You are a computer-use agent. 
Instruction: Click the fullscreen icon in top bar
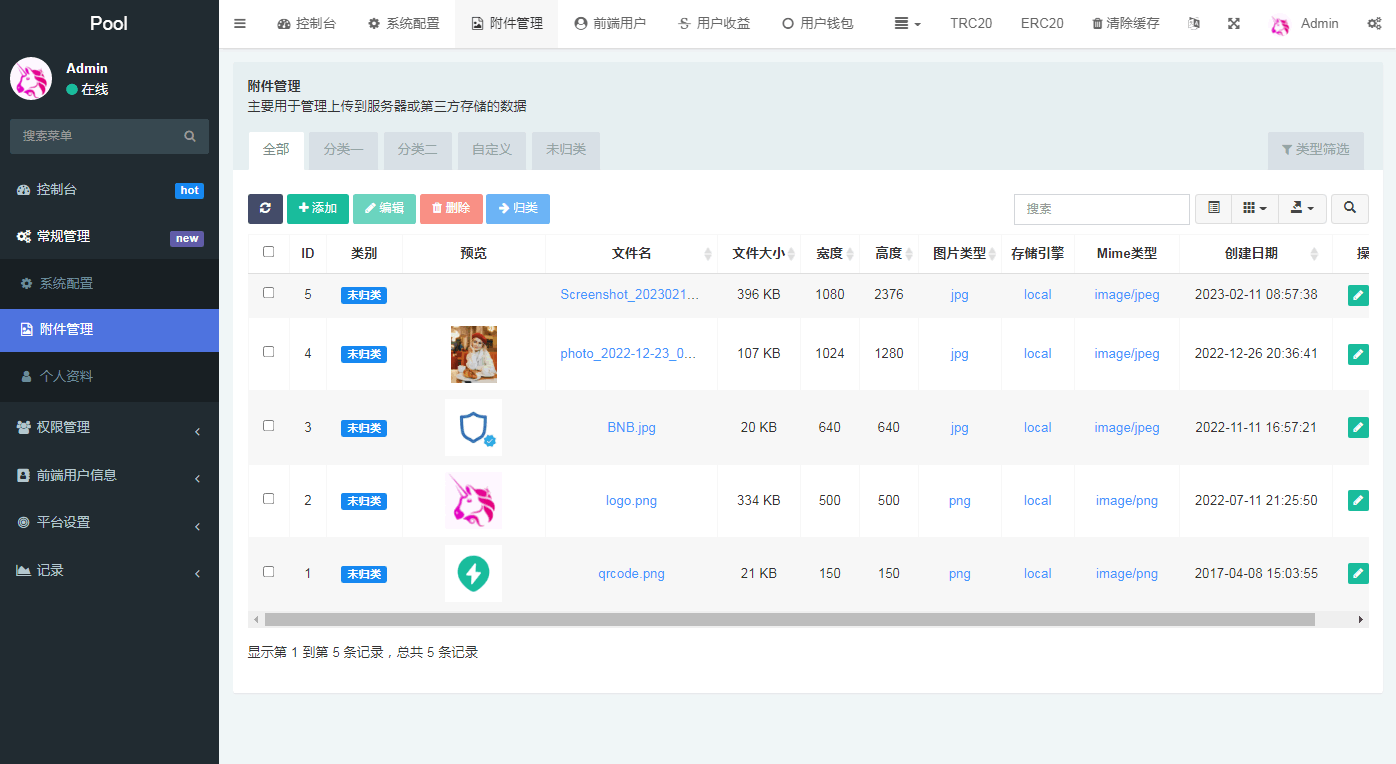tap(1234, 23)
